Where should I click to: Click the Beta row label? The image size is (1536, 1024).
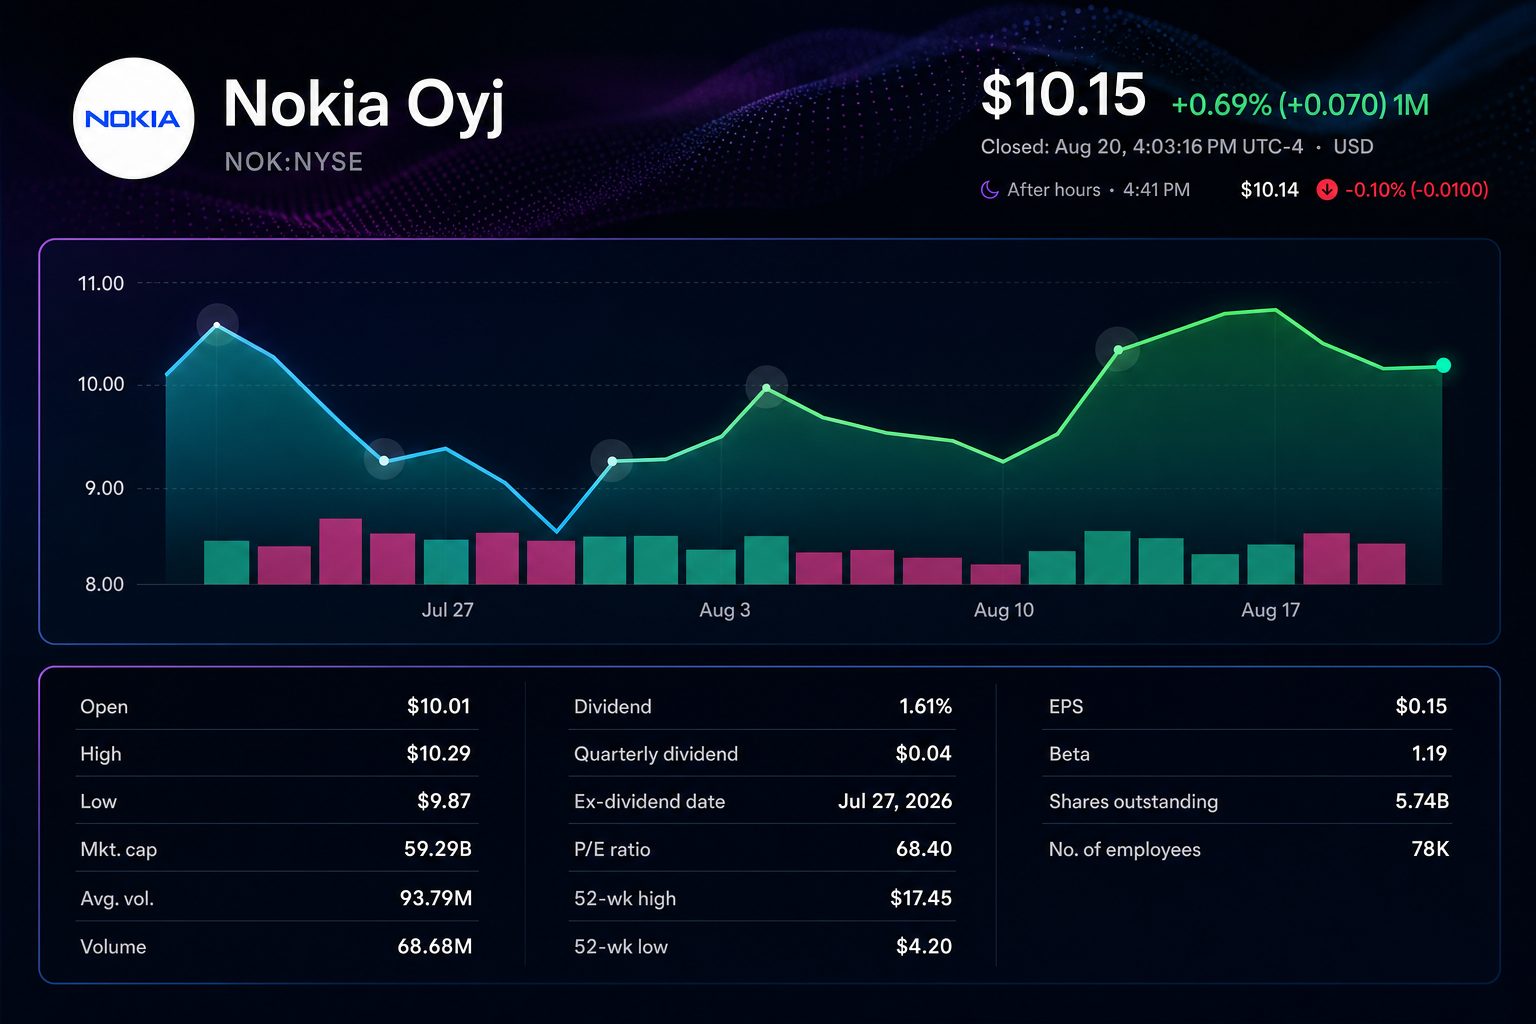tap(1069, 754)
